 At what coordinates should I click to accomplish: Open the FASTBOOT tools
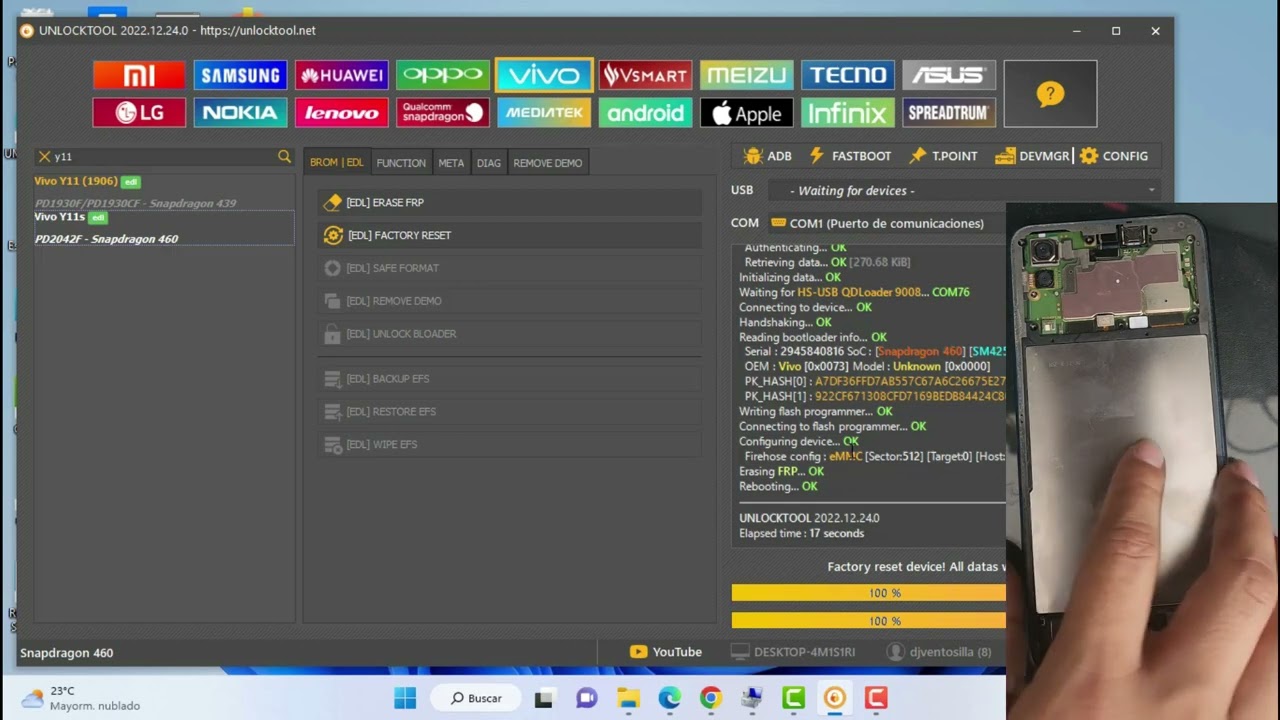pos(850,156)
